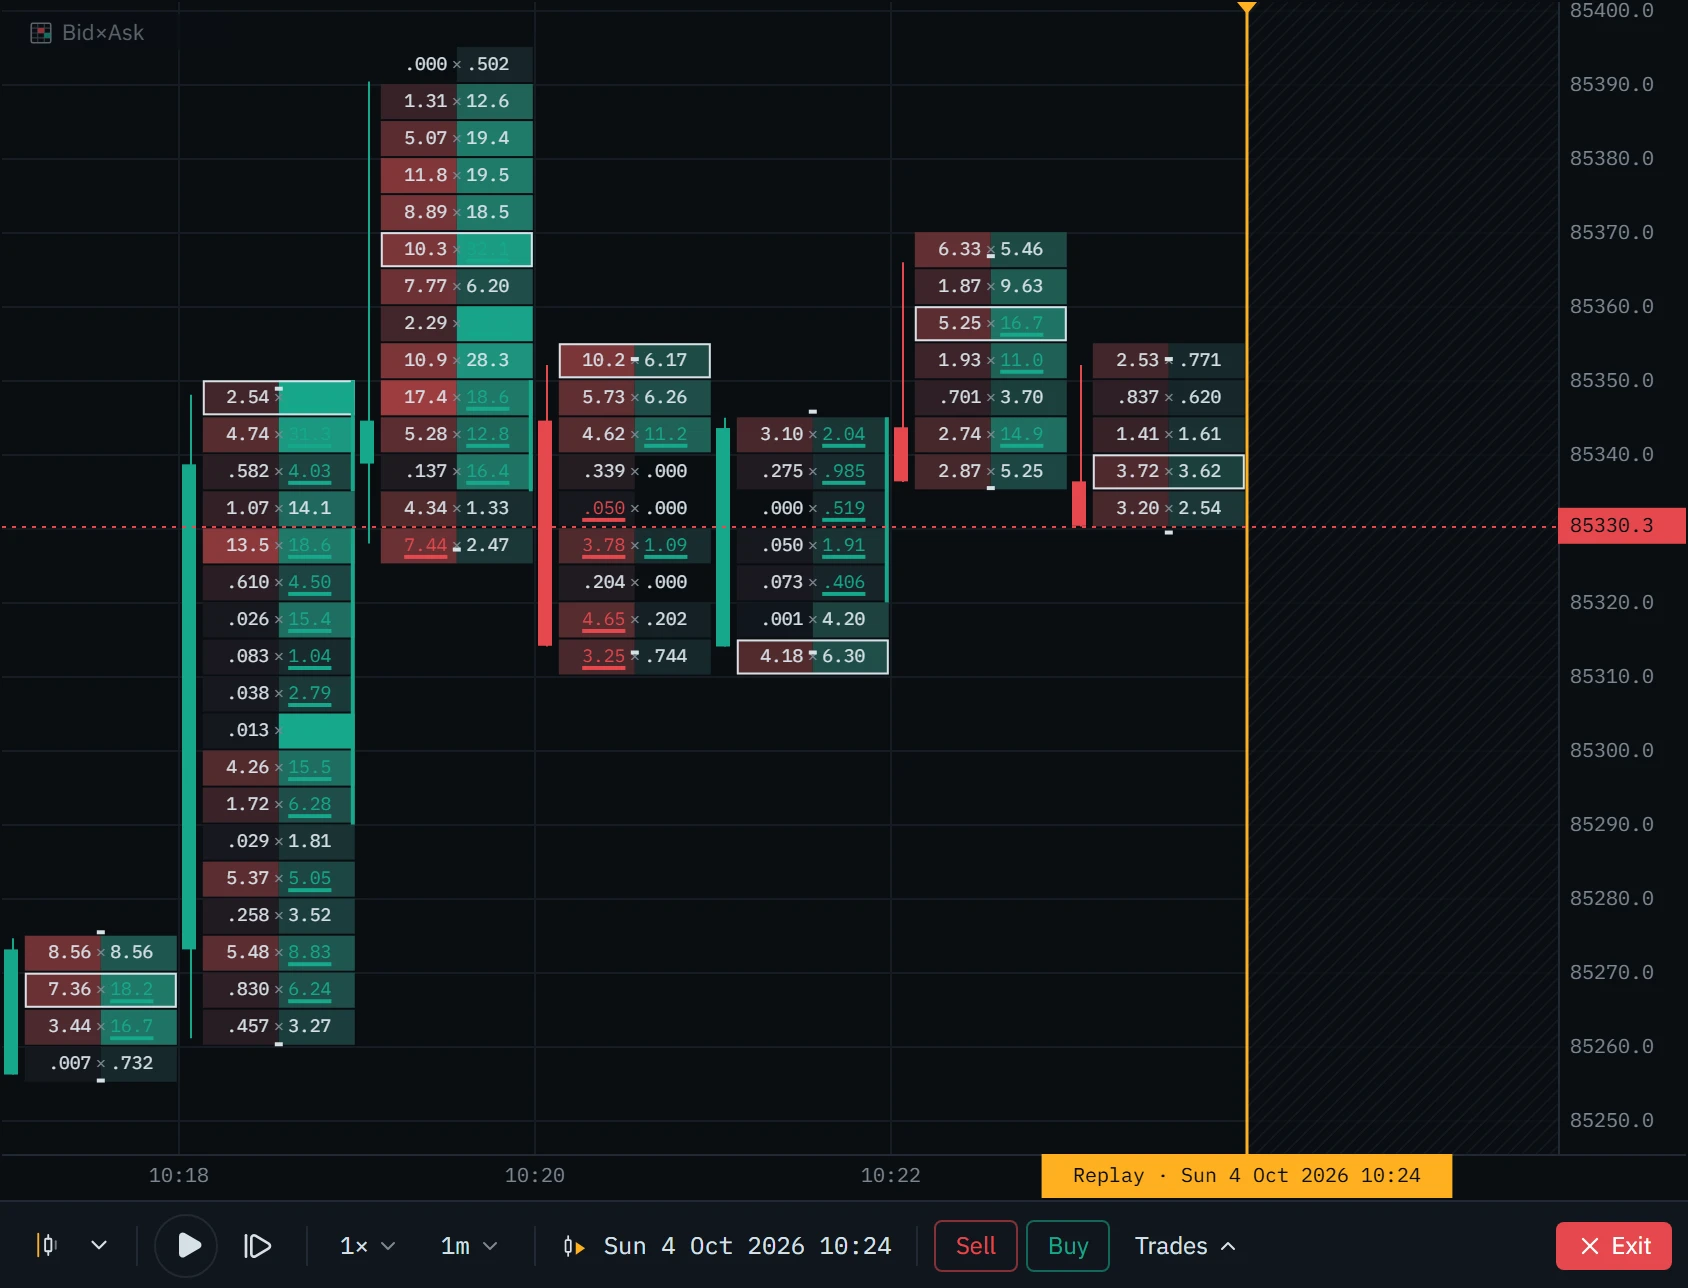
Task: Step forward one bar in replay
Action: point(258,1245)
